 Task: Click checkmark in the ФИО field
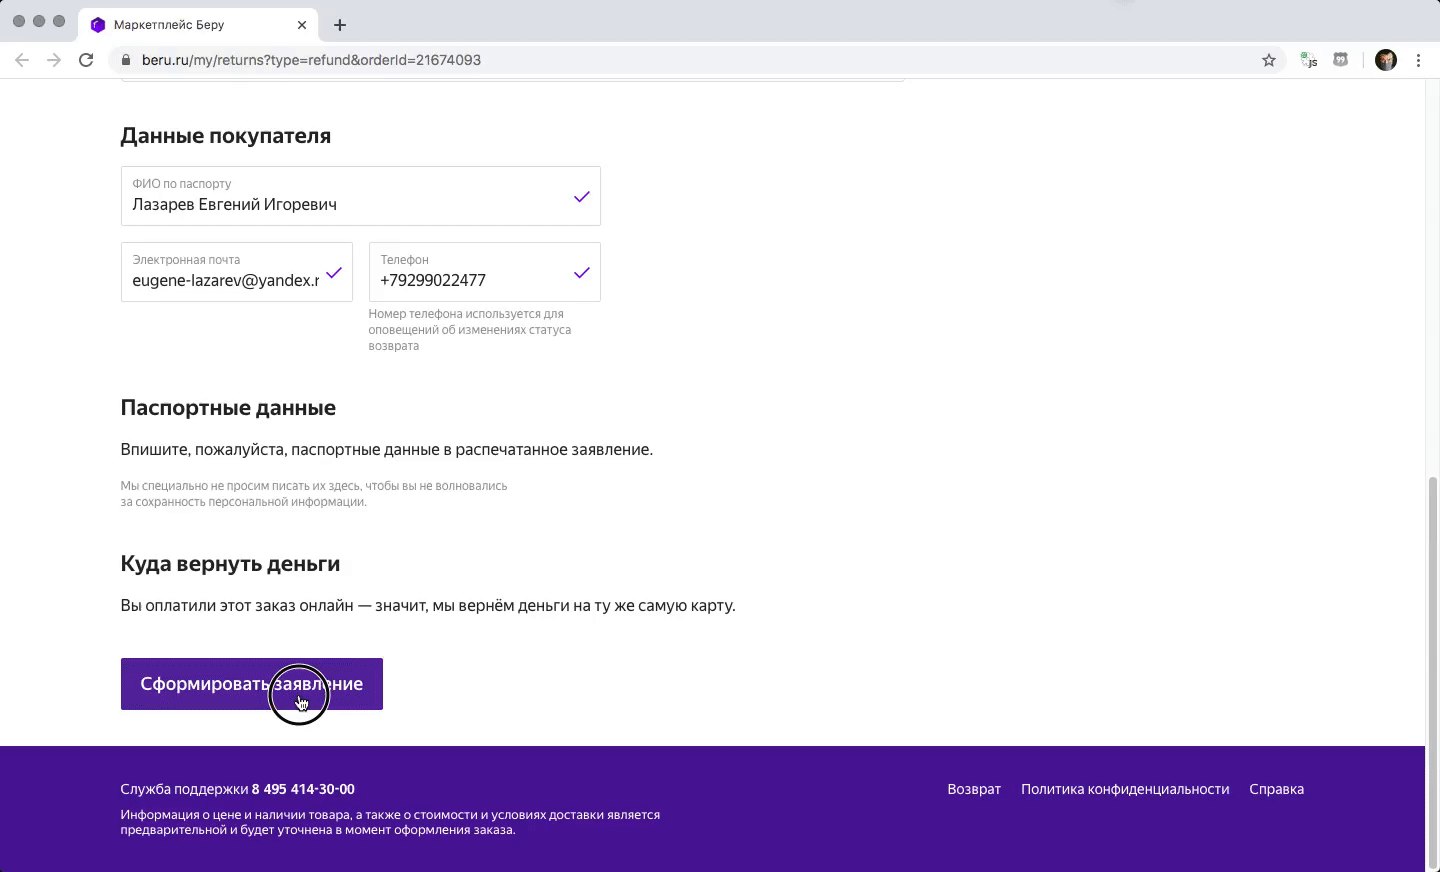click(x=582, y=197)
